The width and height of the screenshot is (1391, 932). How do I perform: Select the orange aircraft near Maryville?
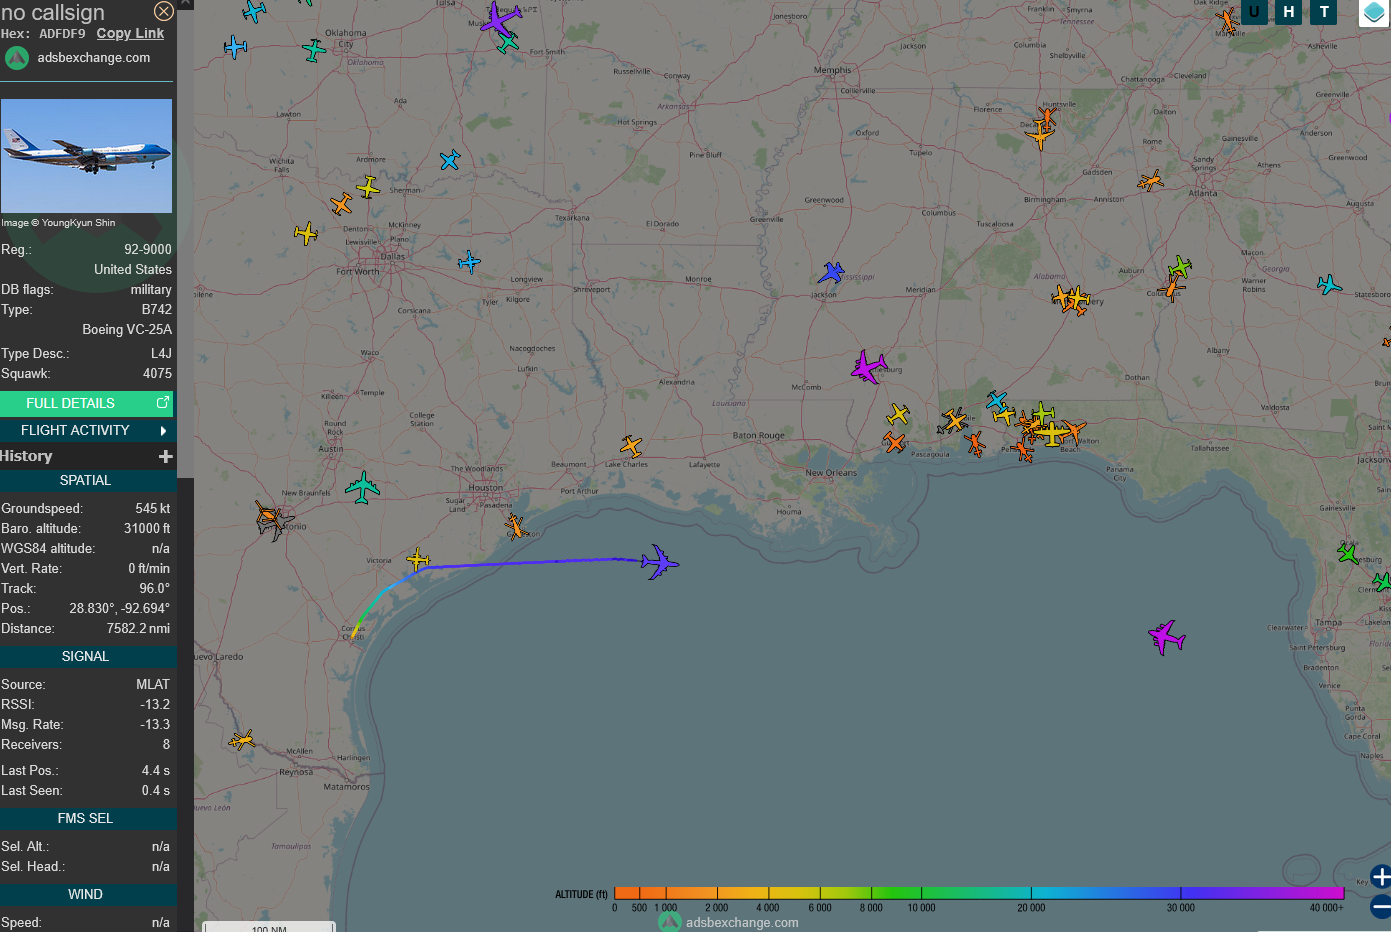tap(1227, 20)
